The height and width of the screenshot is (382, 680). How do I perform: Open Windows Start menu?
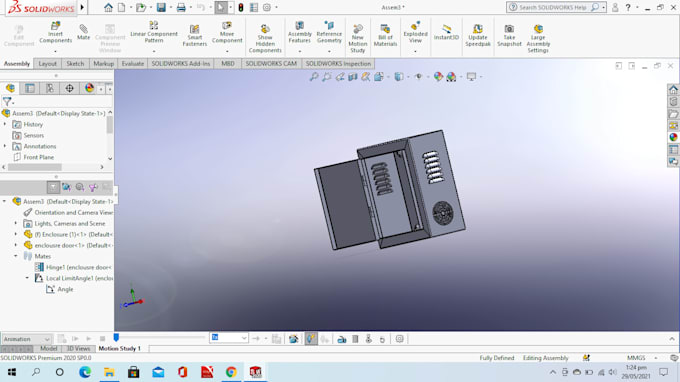point(12,372)
